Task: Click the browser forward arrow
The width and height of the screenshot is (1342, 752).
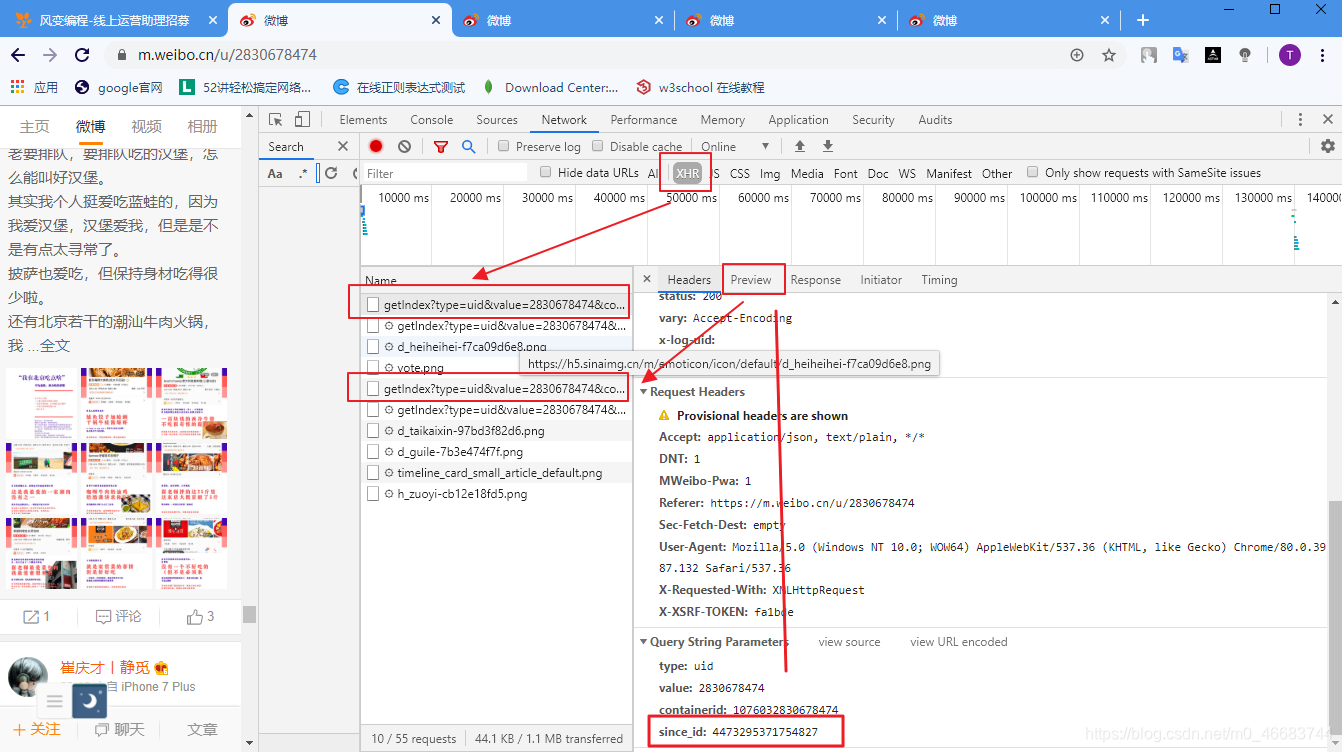Action: (50, 55)
